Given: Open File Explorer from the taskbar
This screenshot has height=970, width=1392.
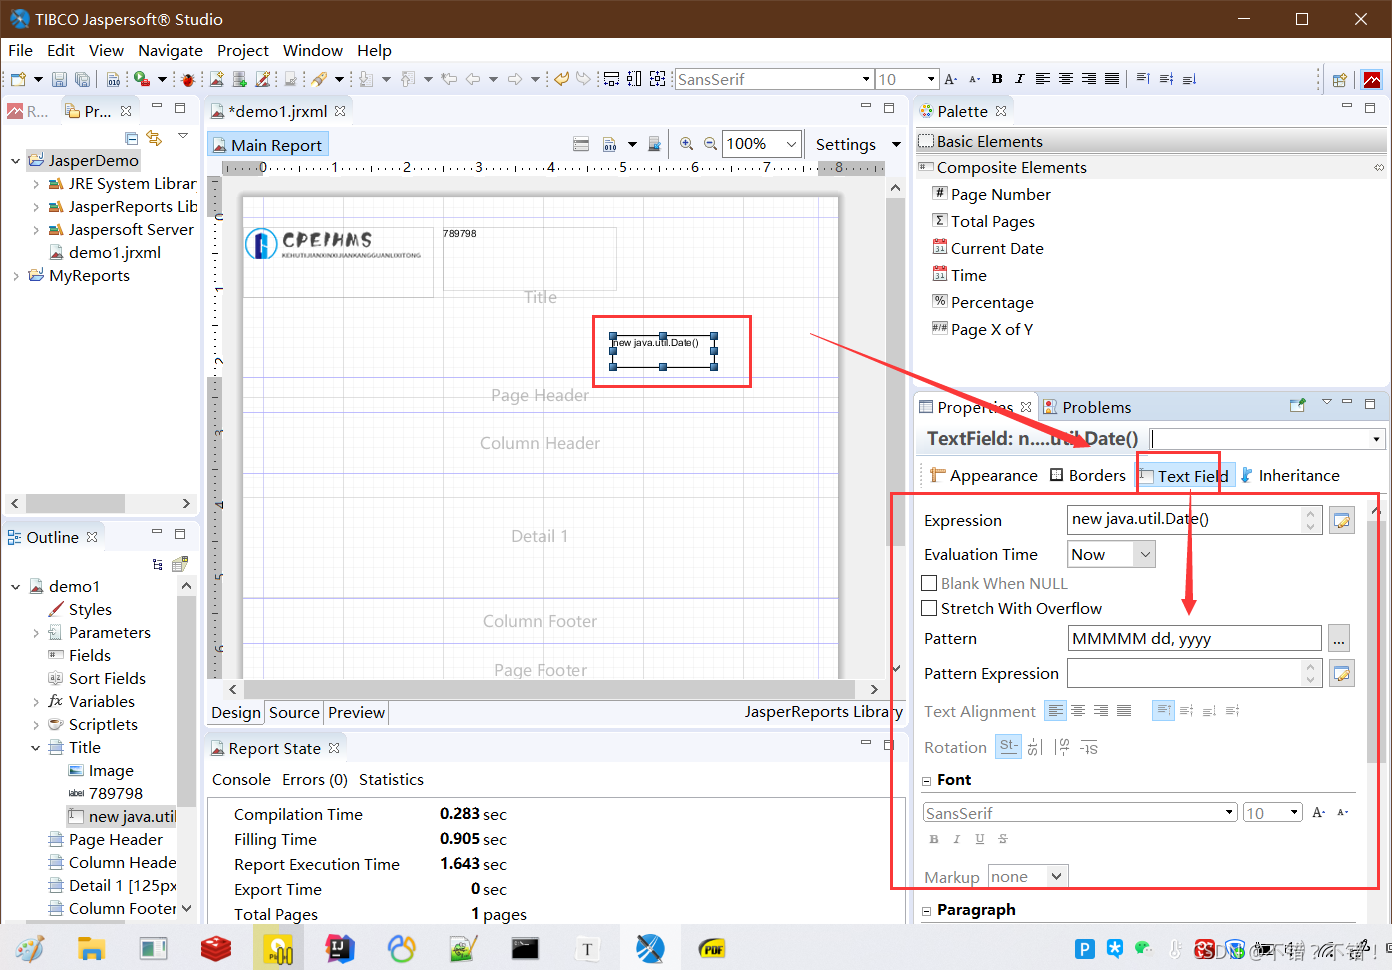Looking at the screenshot, I should click(x=92, y=949).
